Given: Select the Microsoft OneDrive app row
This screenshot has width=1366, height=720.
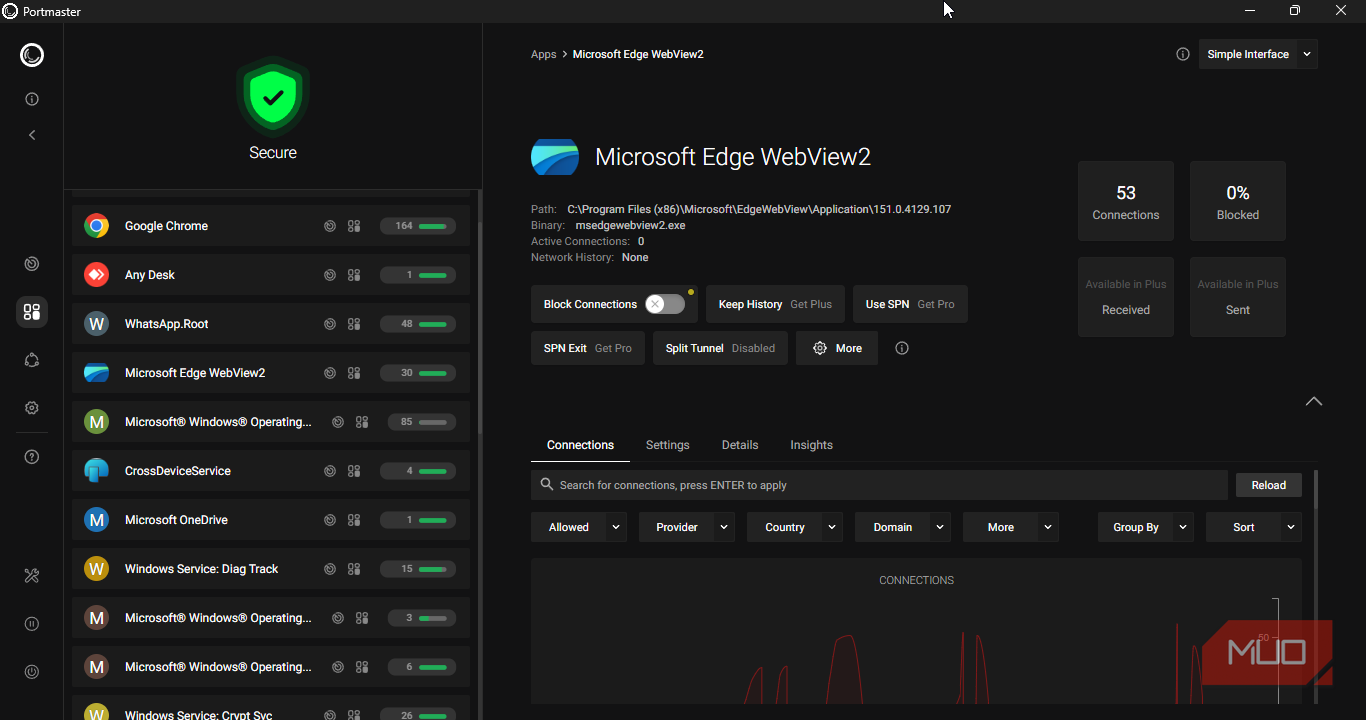Looking at the screenshot, I should [x=271, y=520].
